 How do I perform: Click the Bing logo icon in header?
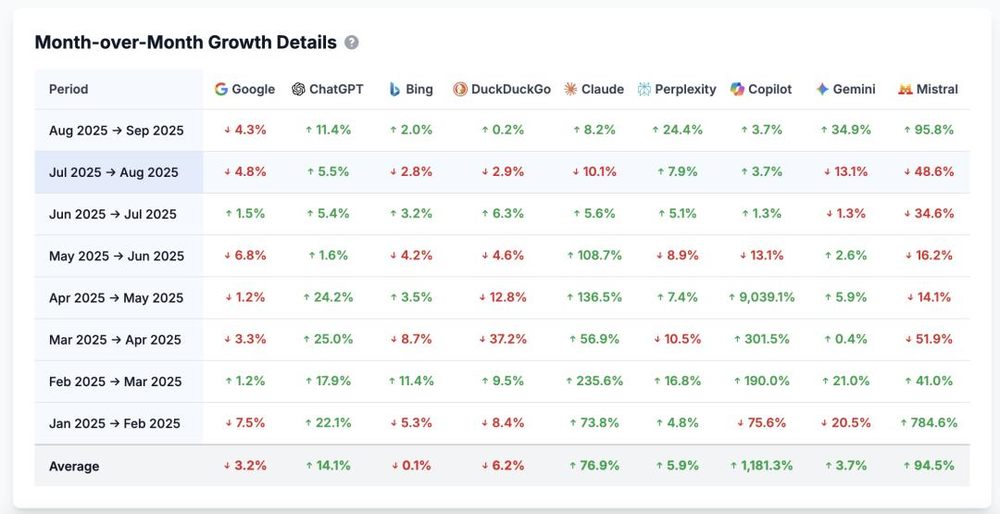tap(395, 89)
